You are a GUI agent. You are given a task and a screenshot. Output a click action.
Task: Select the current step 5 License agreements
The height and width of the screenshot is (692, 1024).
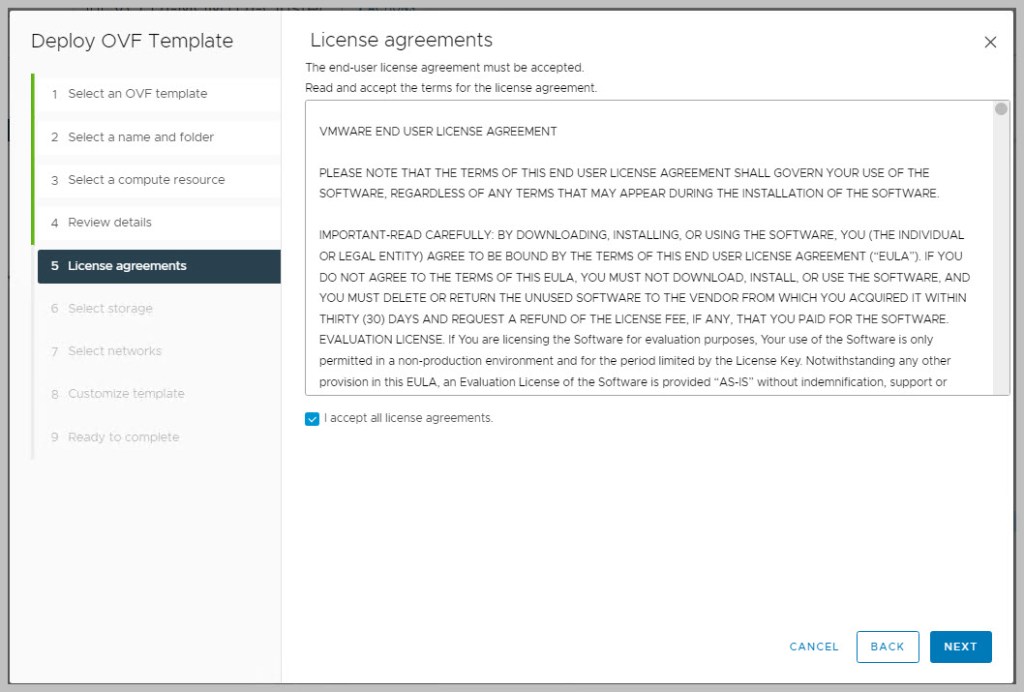(x=127, y=266)
